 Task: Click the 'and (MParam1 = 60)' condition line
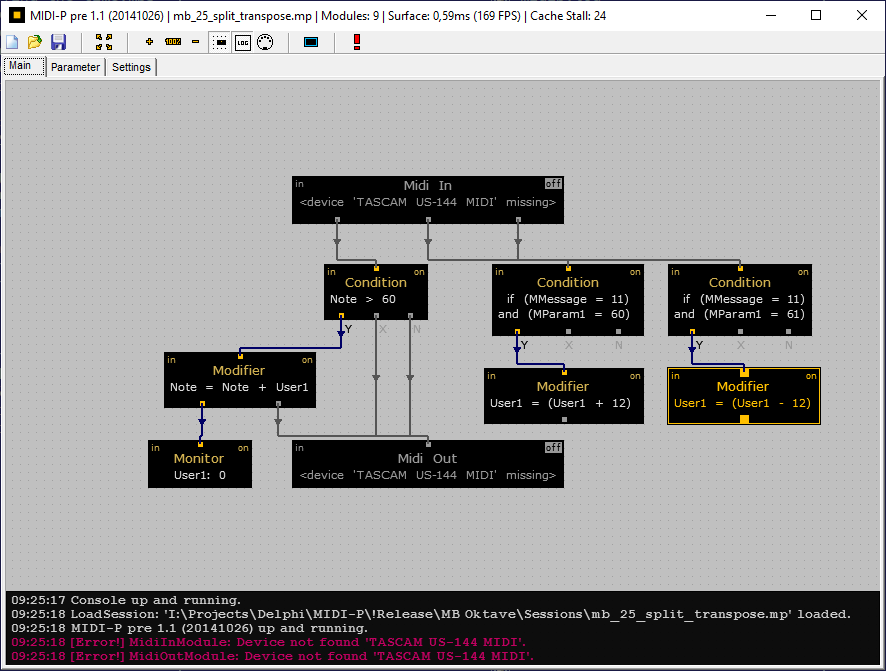pos(564,315)
